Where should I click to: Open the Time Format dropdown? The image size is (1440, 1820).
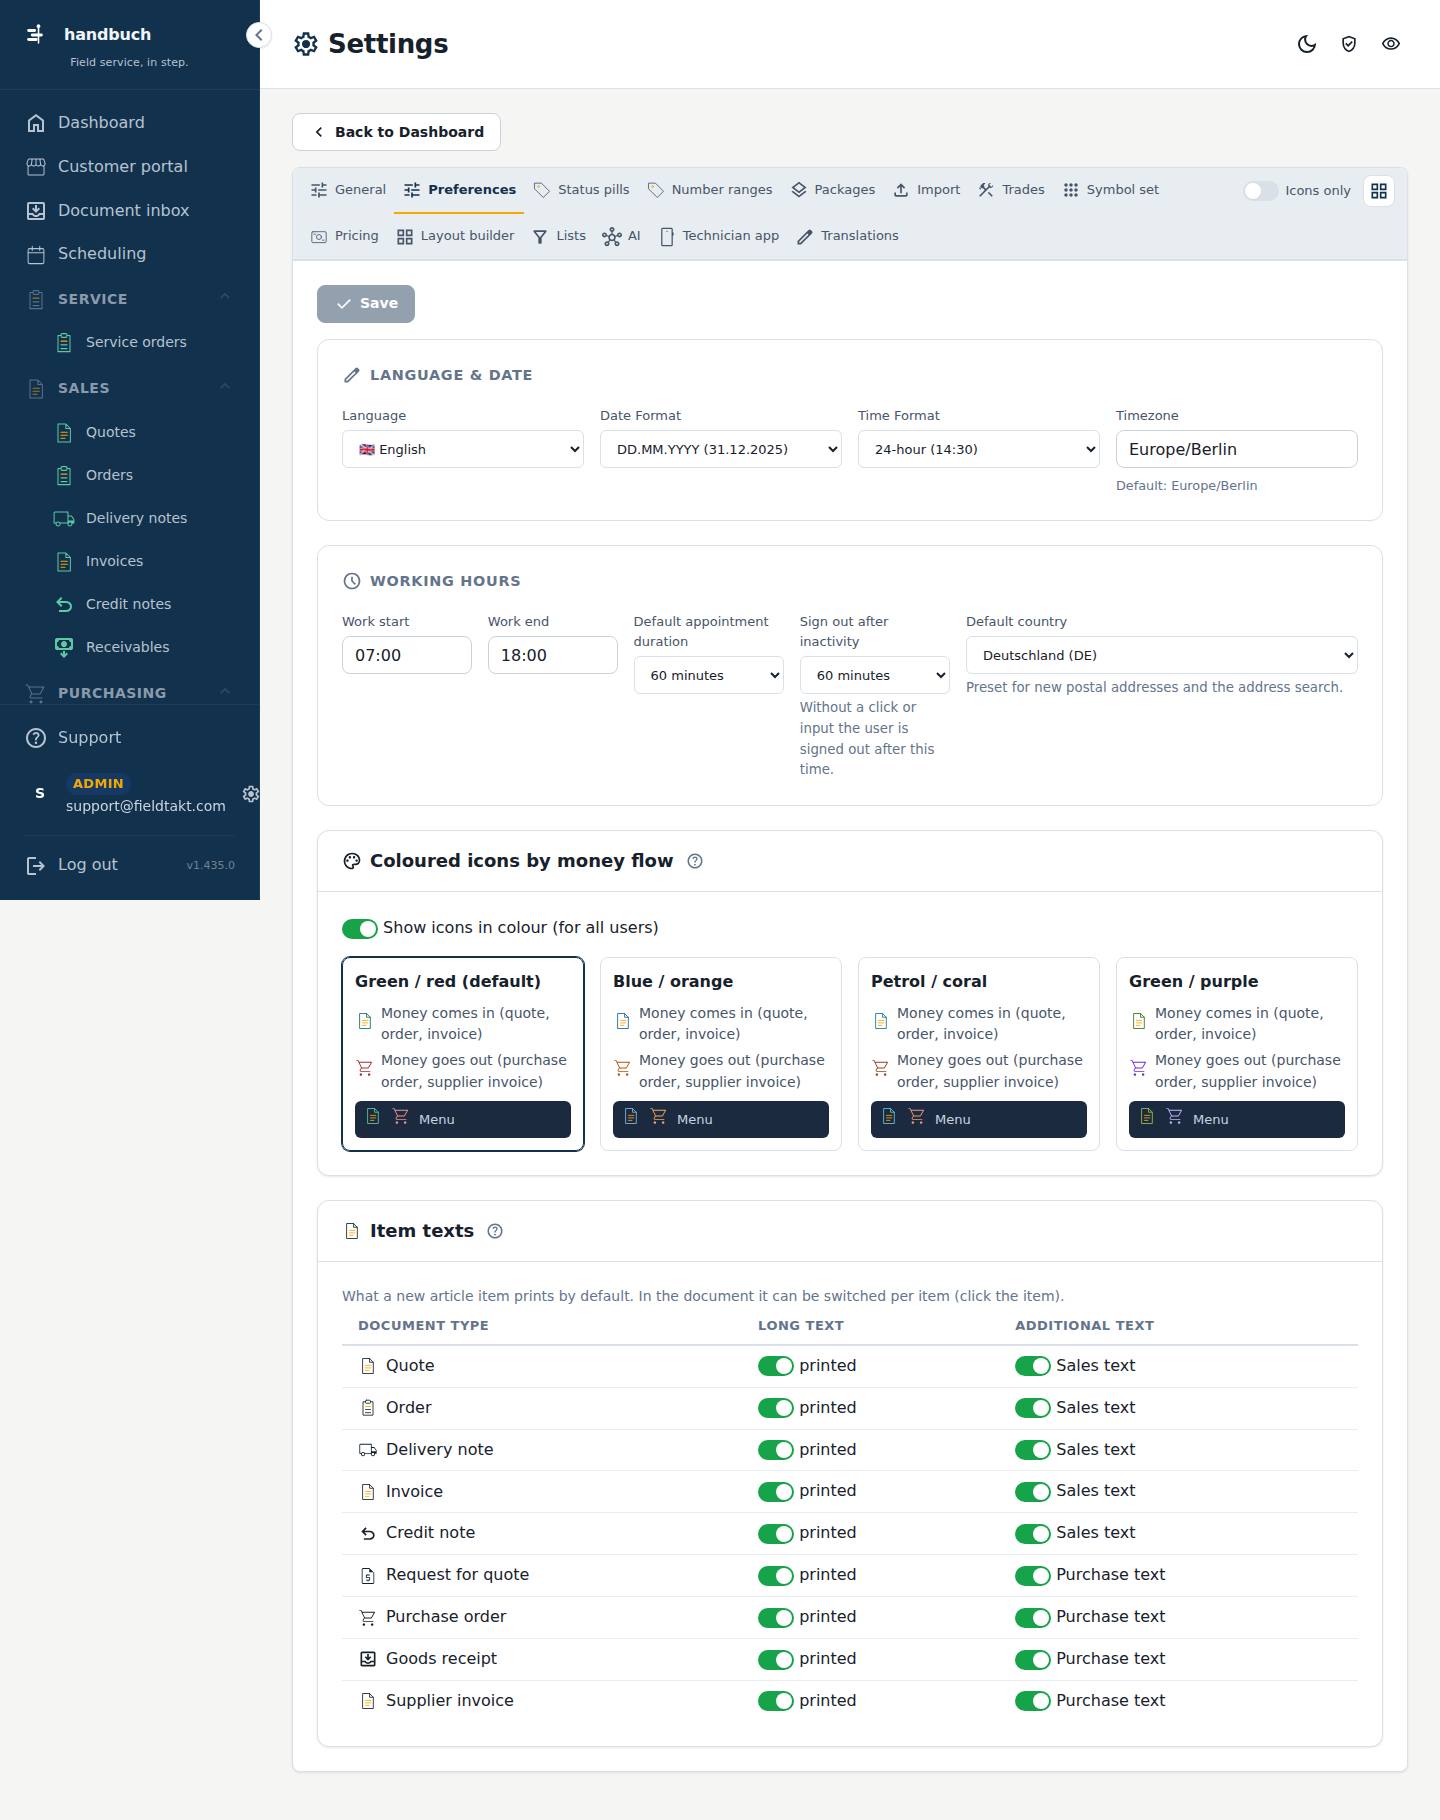click(x=979, y=449)
